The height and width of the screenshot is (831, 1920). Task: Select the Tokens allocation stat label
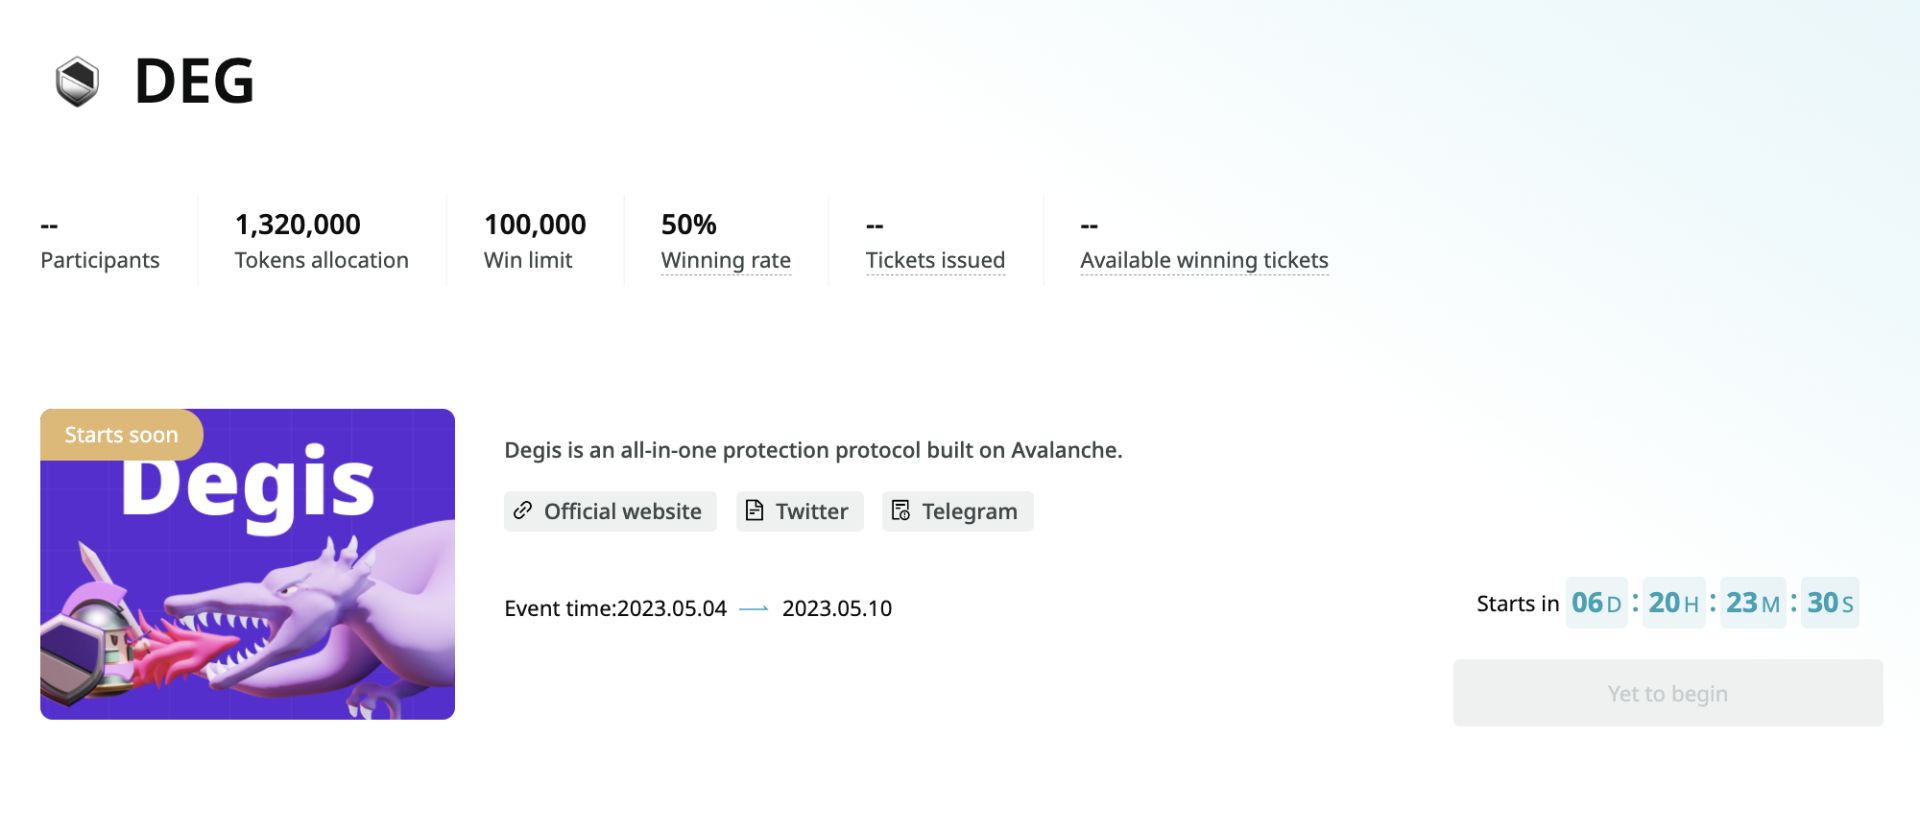[321, 260]
